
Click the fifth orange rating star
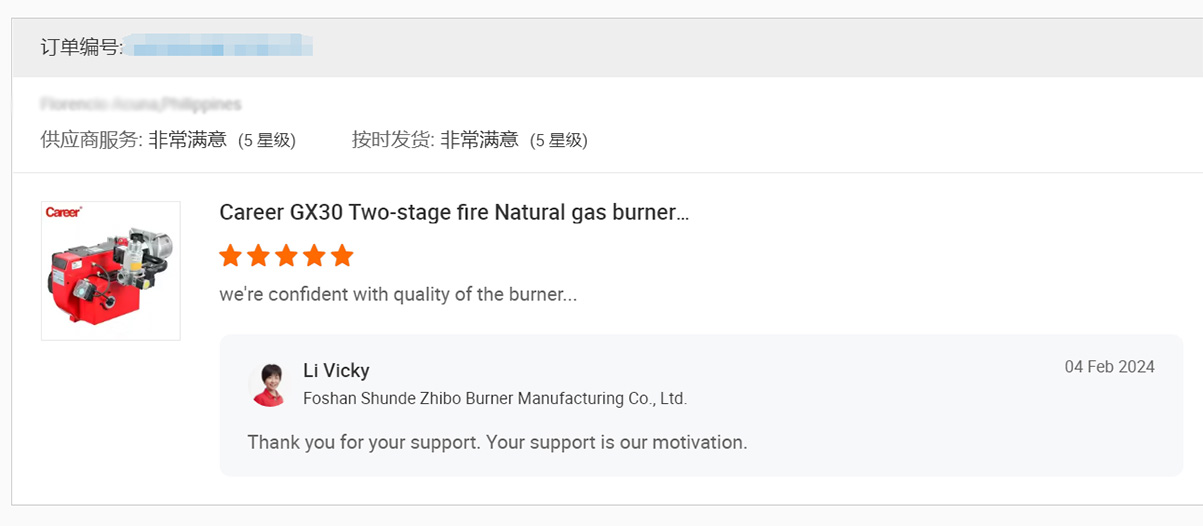tap(342, 256)
